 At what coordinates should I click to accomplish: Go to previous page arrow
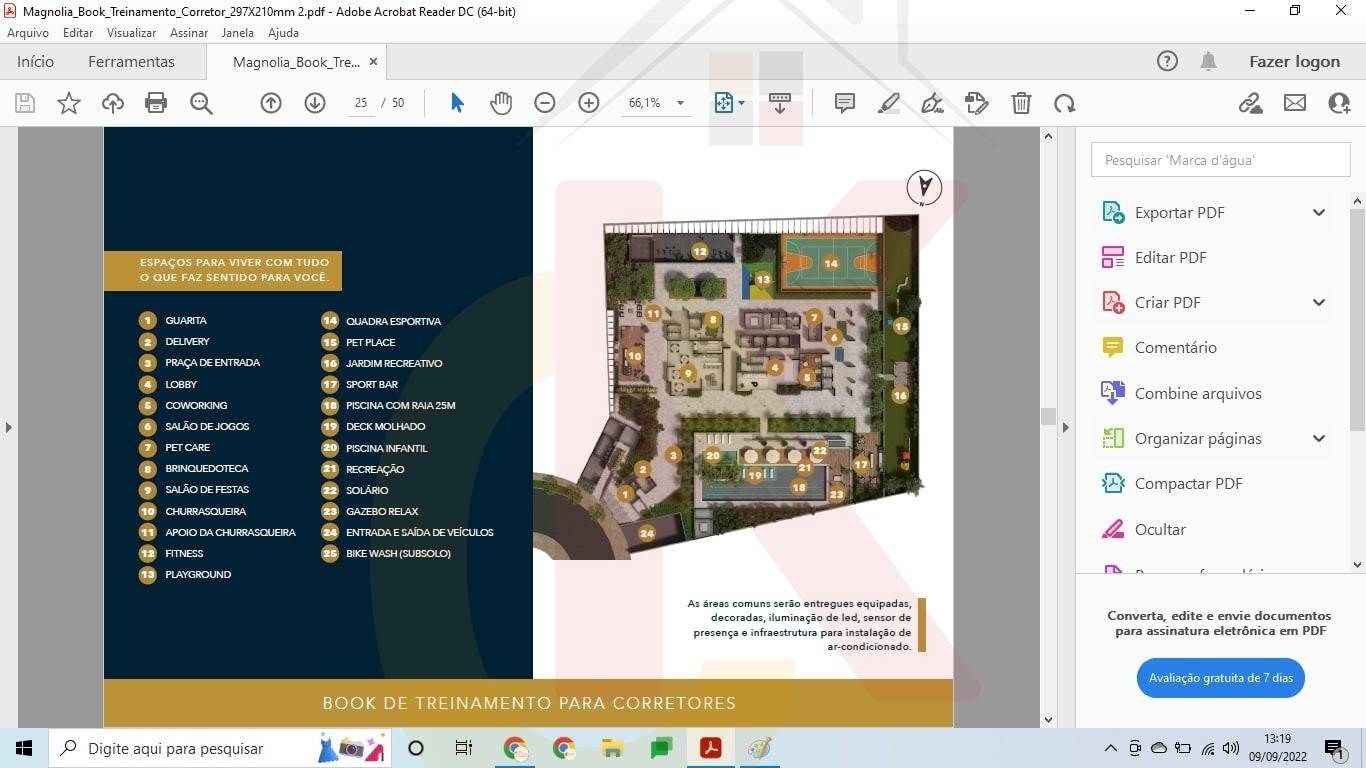coord(271,103)
